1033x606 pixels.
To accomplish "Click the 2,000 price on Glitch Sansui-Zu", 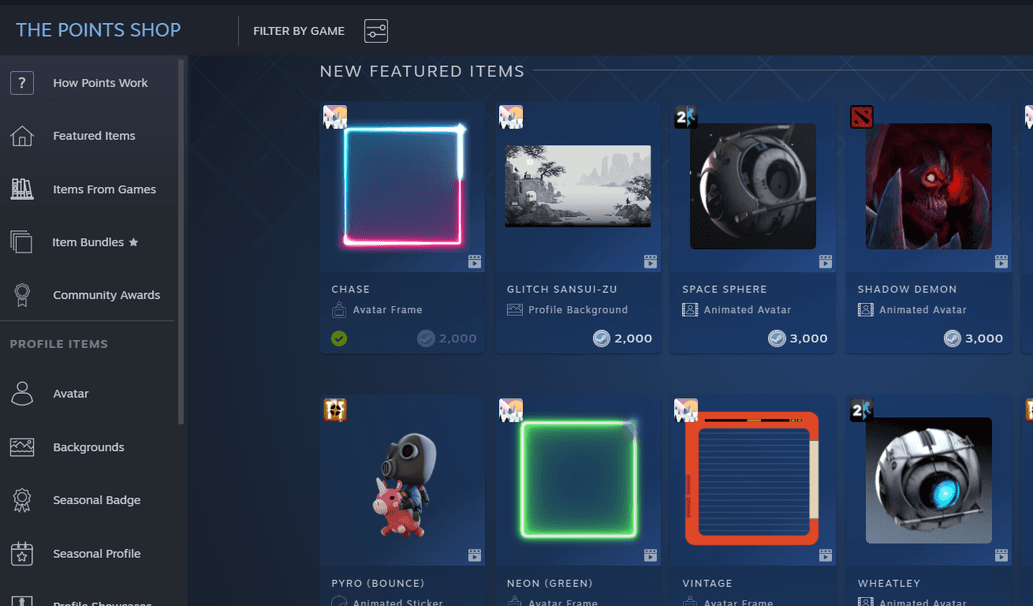I will pos(633,339).
